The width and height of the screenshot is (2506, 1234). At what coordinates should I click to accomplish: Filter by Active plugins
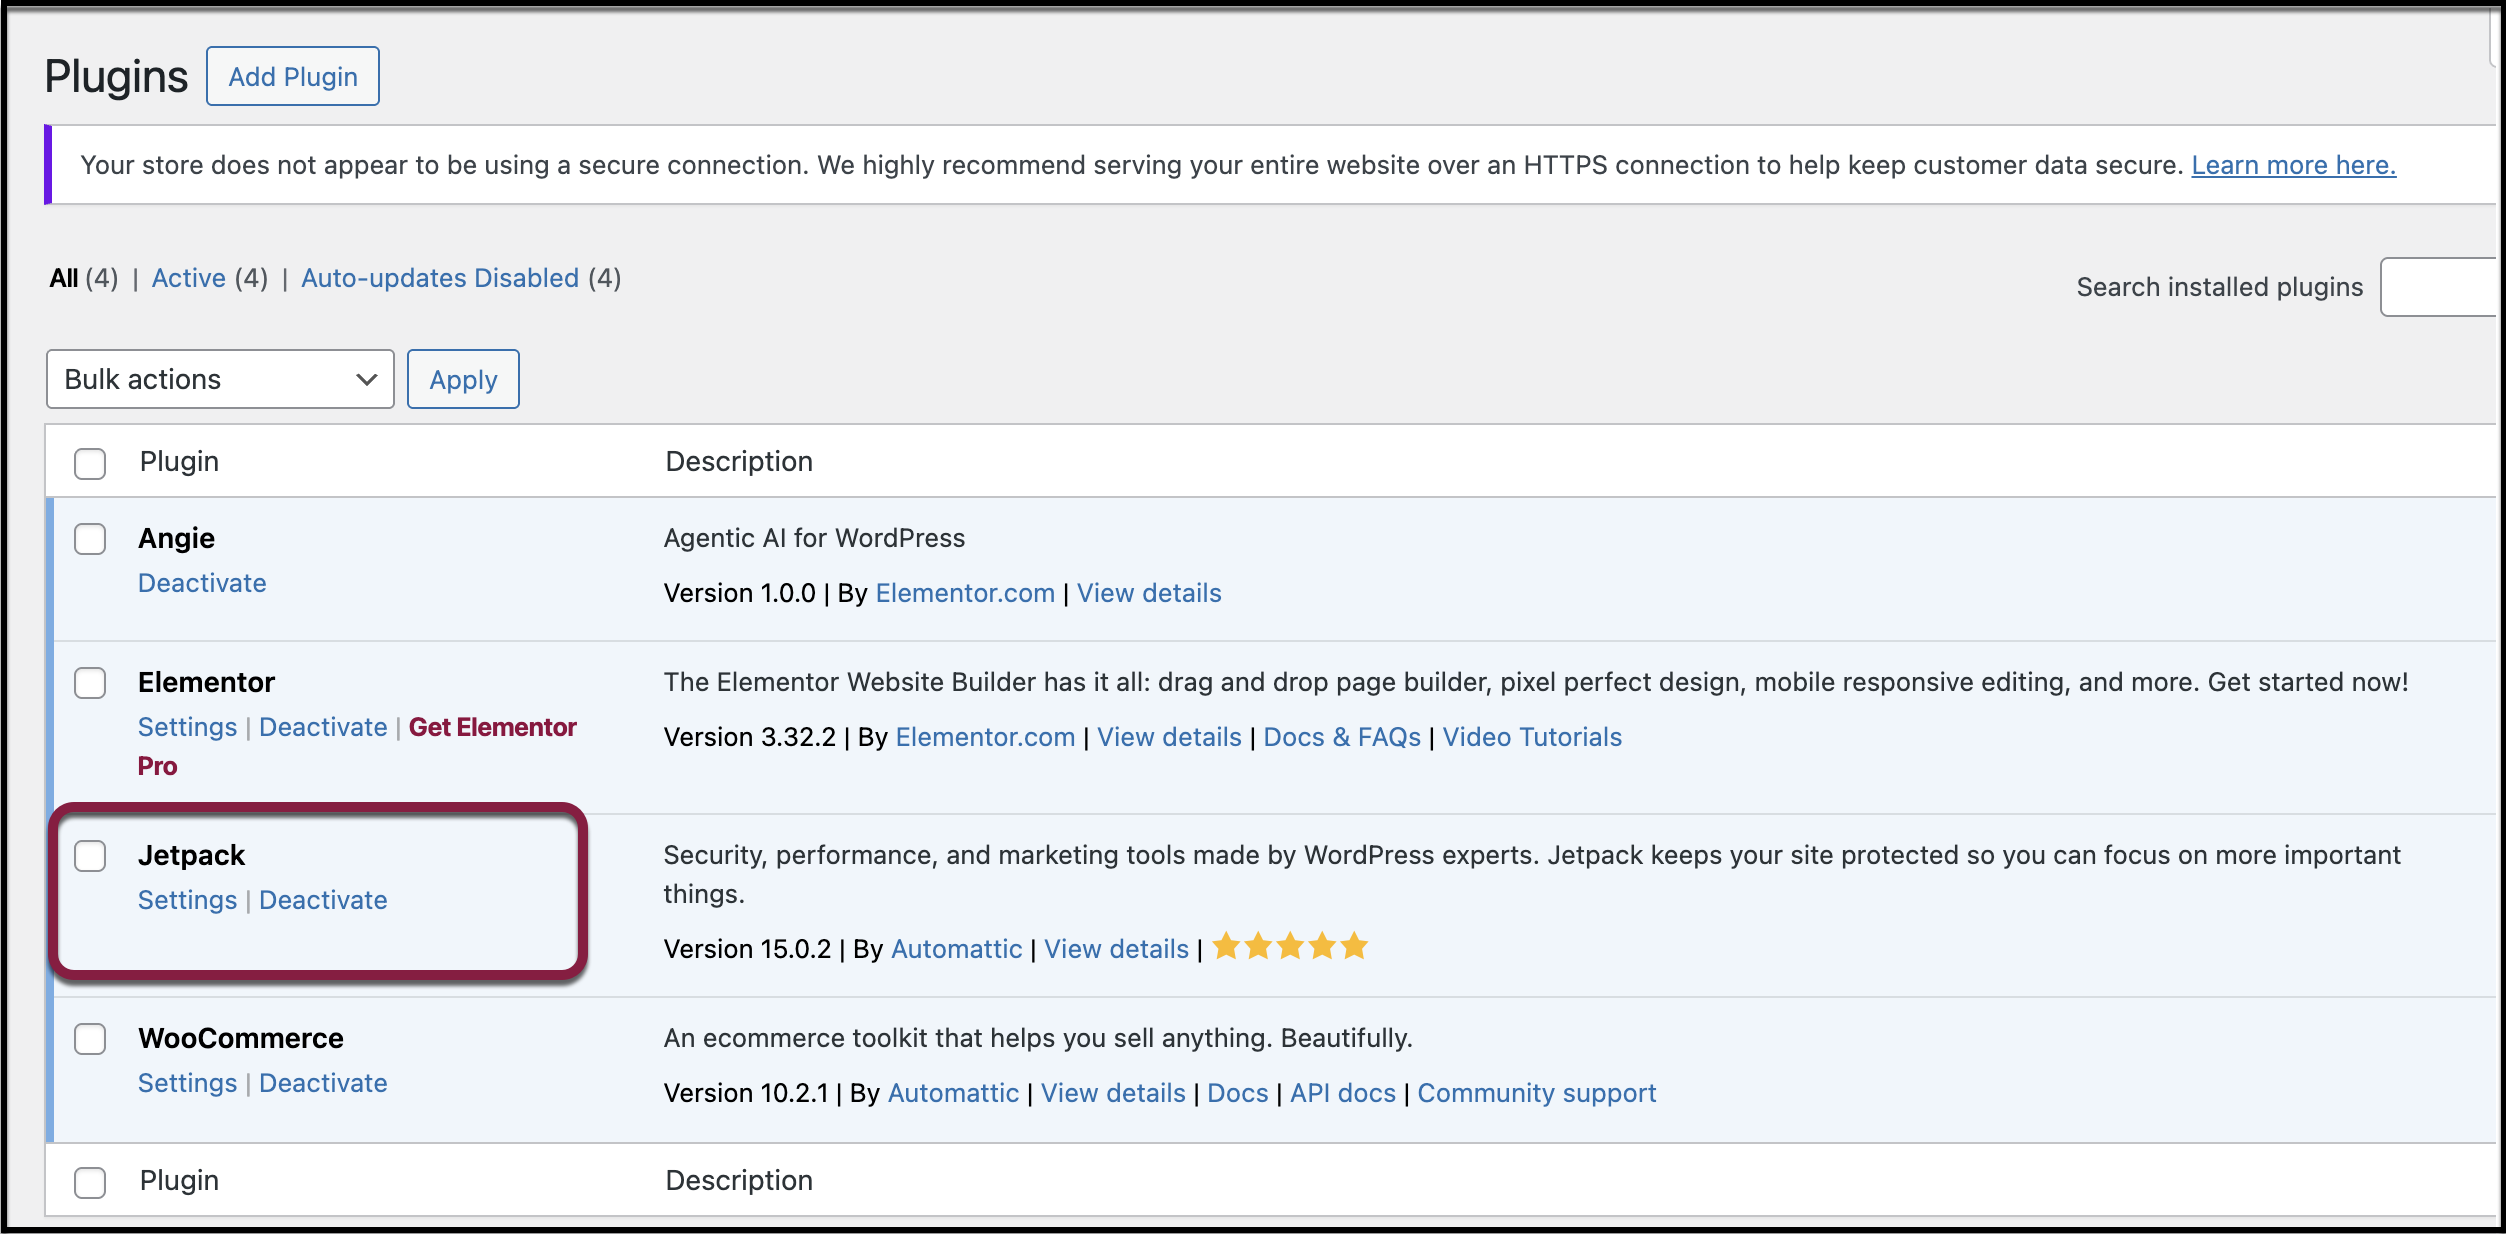coord(188,278)
